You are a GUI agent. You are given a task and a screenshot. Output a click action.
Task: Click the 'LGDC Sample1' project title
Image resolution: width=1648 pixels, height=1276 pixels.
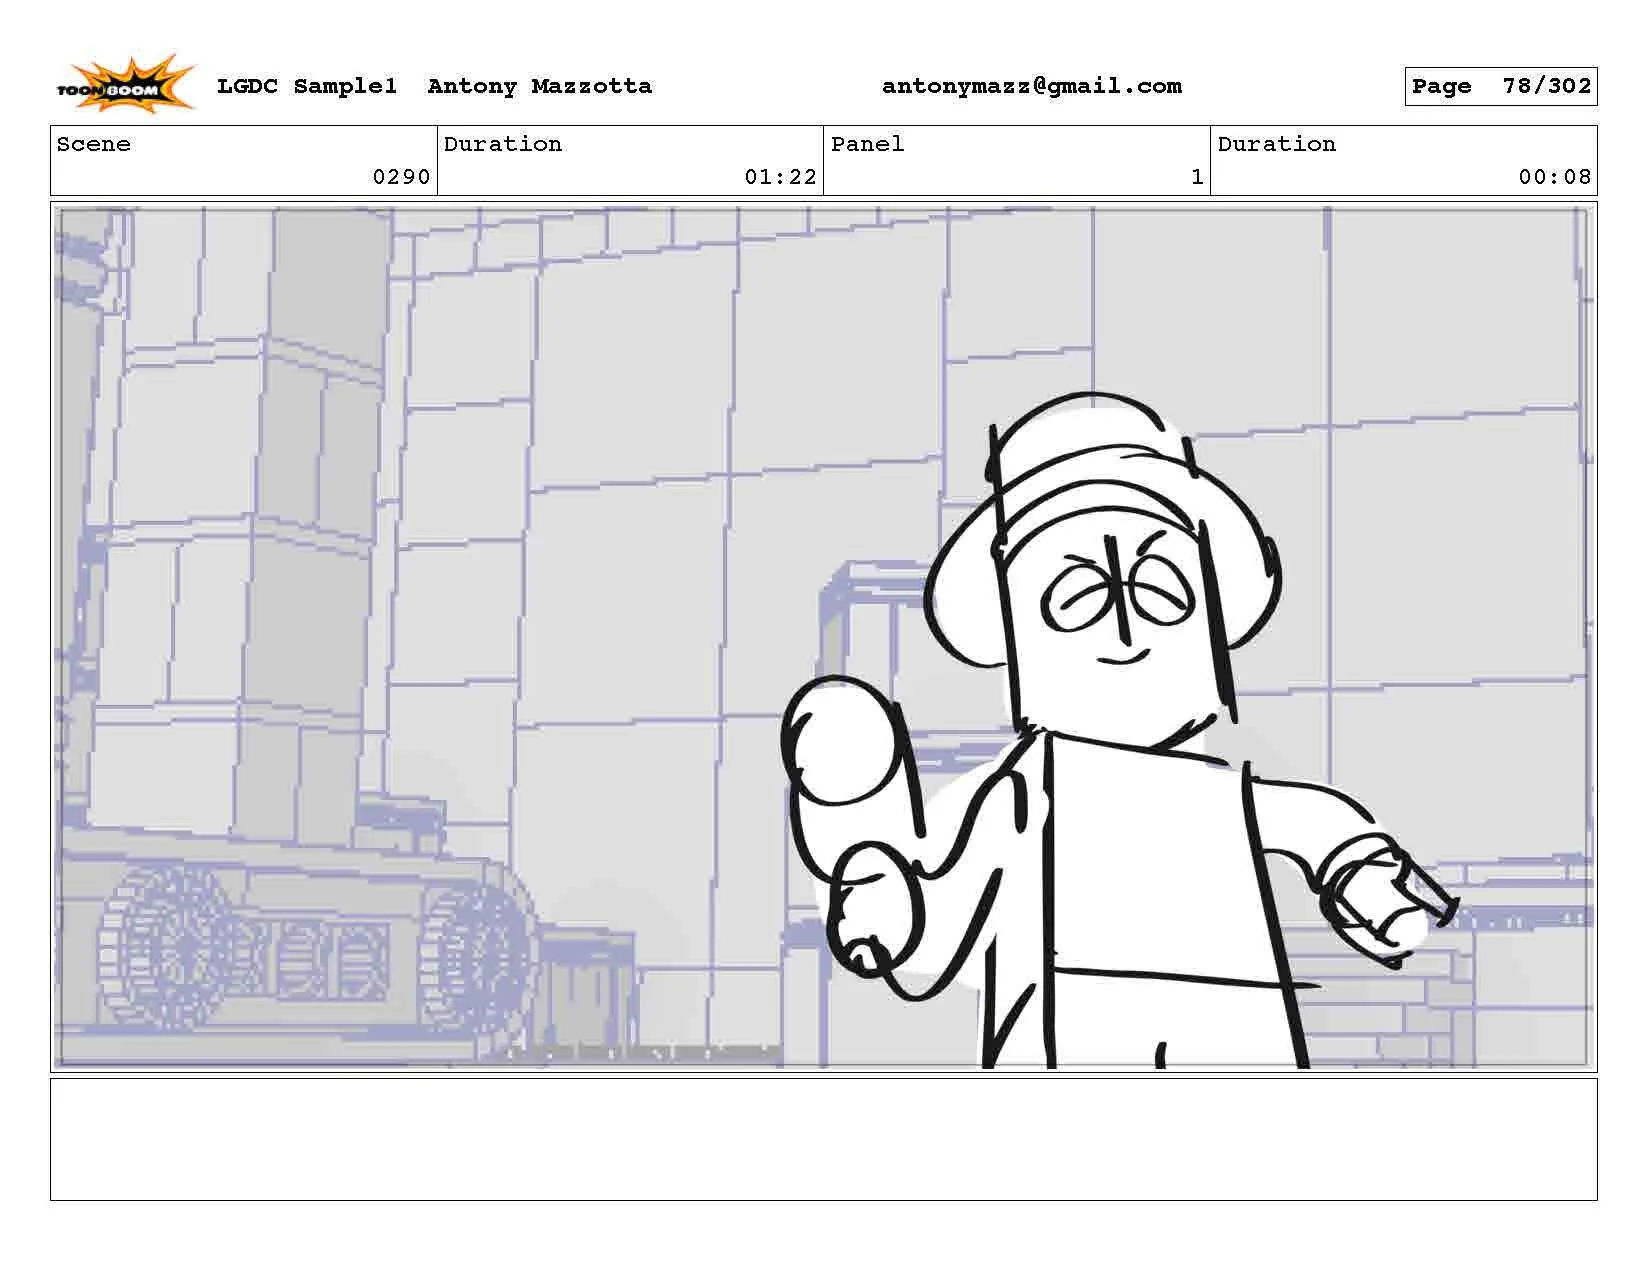[x=307, y=86]
